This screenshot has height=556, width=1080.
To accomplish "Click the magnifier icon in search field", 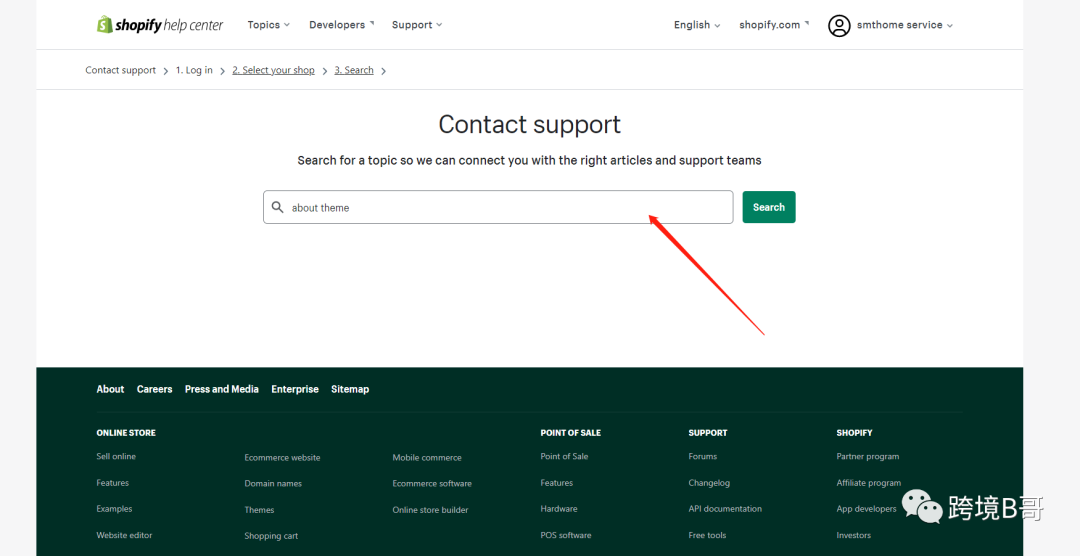I will tap(278, 207).
